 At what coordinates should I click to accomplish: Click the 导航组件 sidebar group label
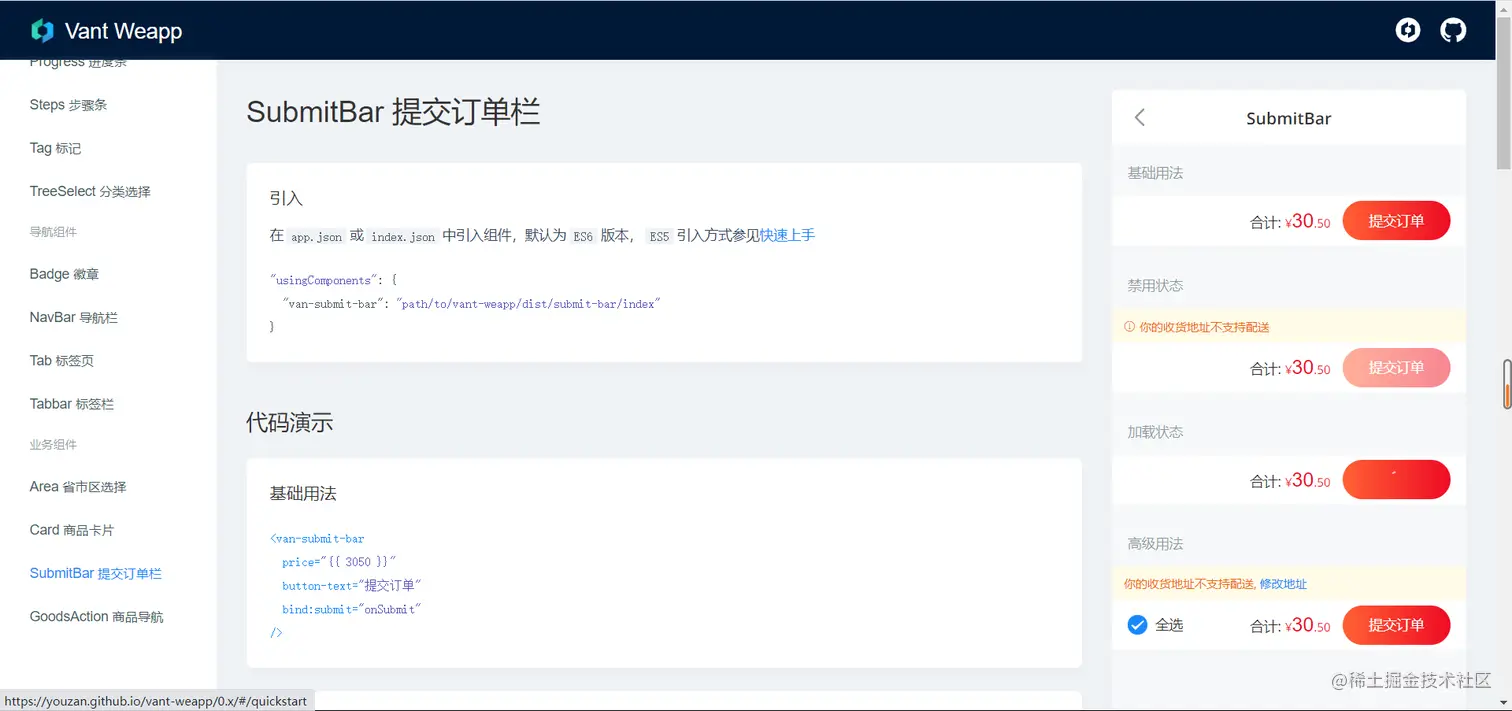click(x=53, y=232)
